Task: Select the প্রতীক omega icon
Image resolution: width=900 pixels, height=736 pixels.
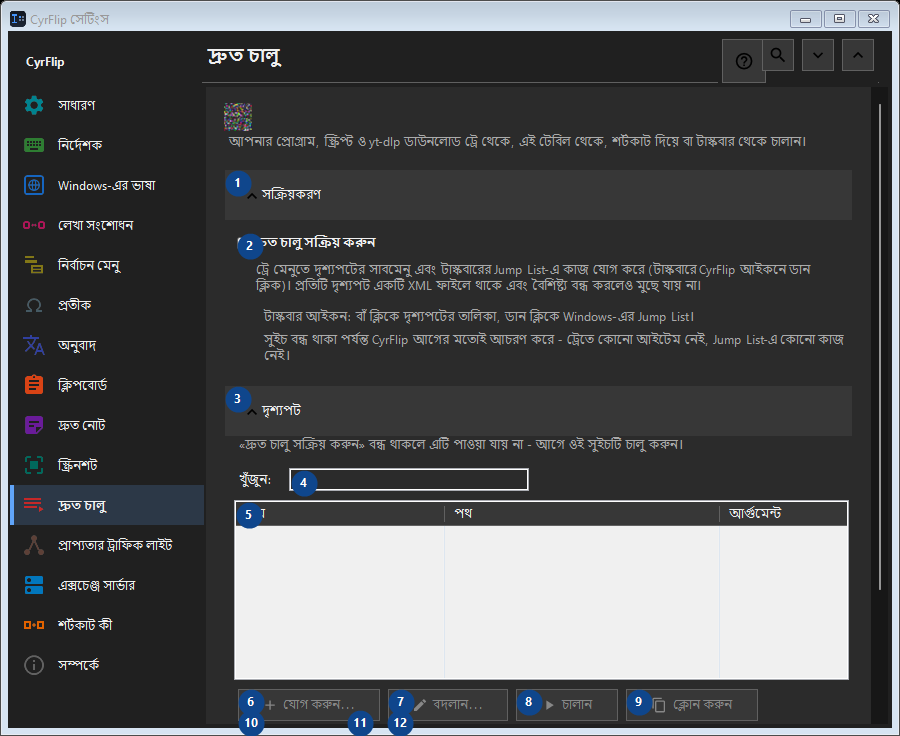Action: (34, 305)
